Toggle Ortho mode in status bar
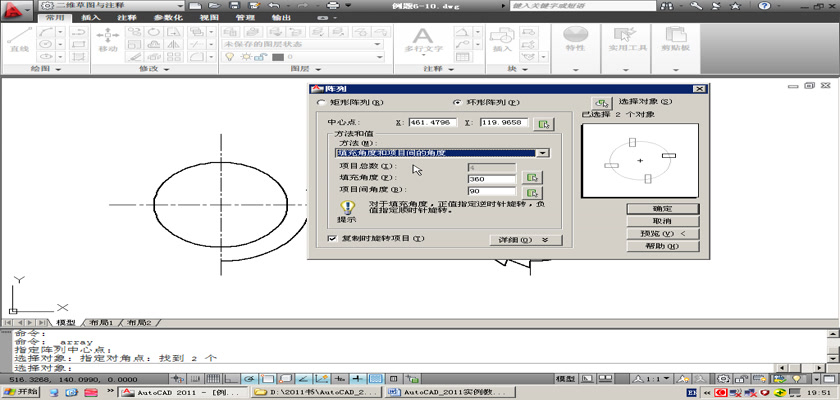Screen dimensions: 840x400 point(231,379)
